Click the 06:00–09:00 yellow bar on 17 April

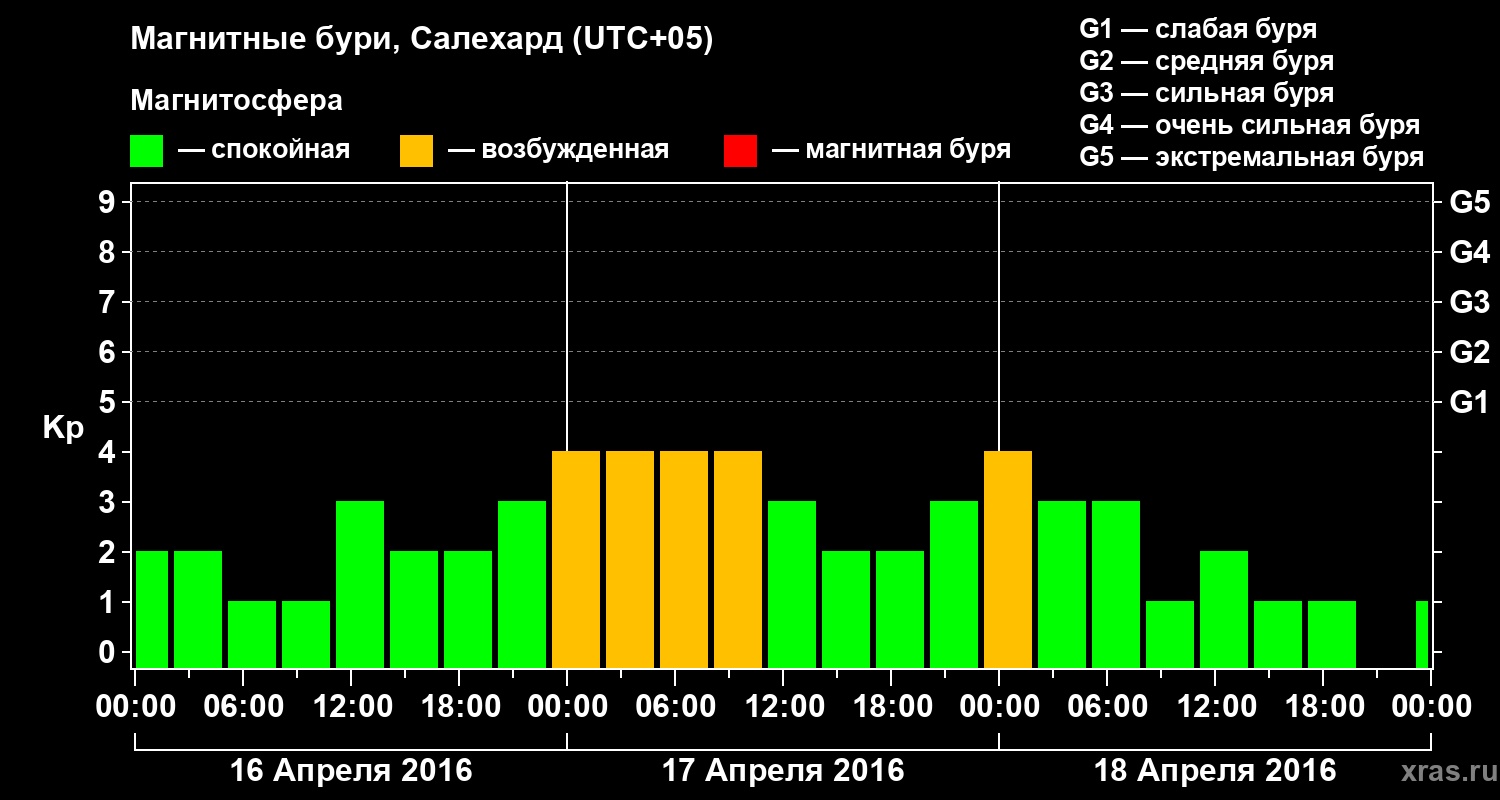[684, 559]
